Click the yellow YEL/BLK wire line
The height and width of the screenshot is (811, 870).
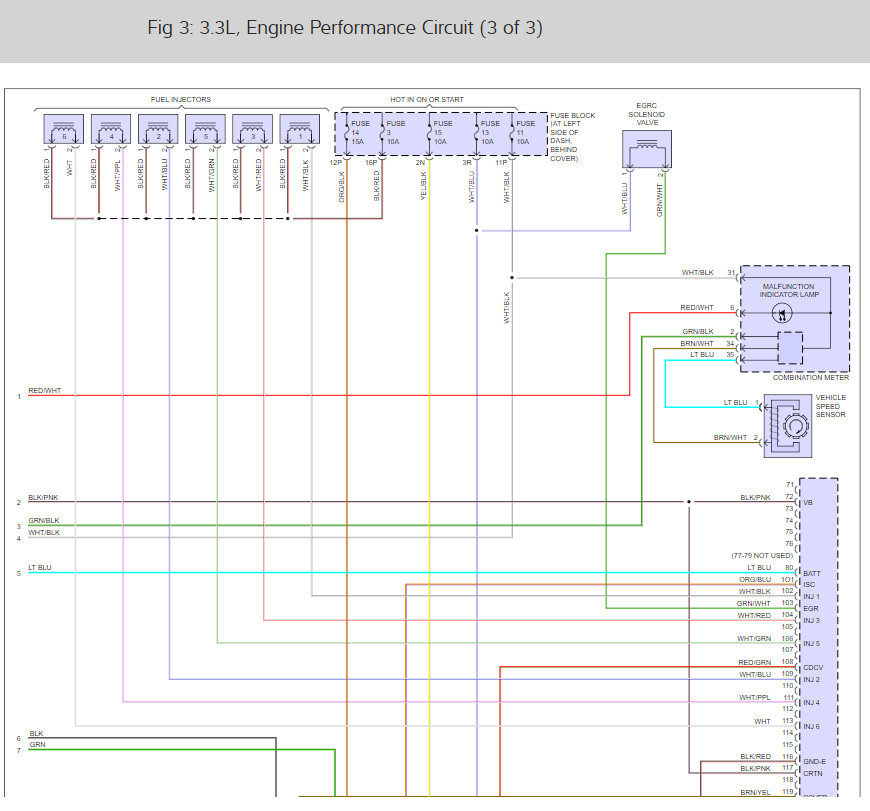(x=429, y=477)
